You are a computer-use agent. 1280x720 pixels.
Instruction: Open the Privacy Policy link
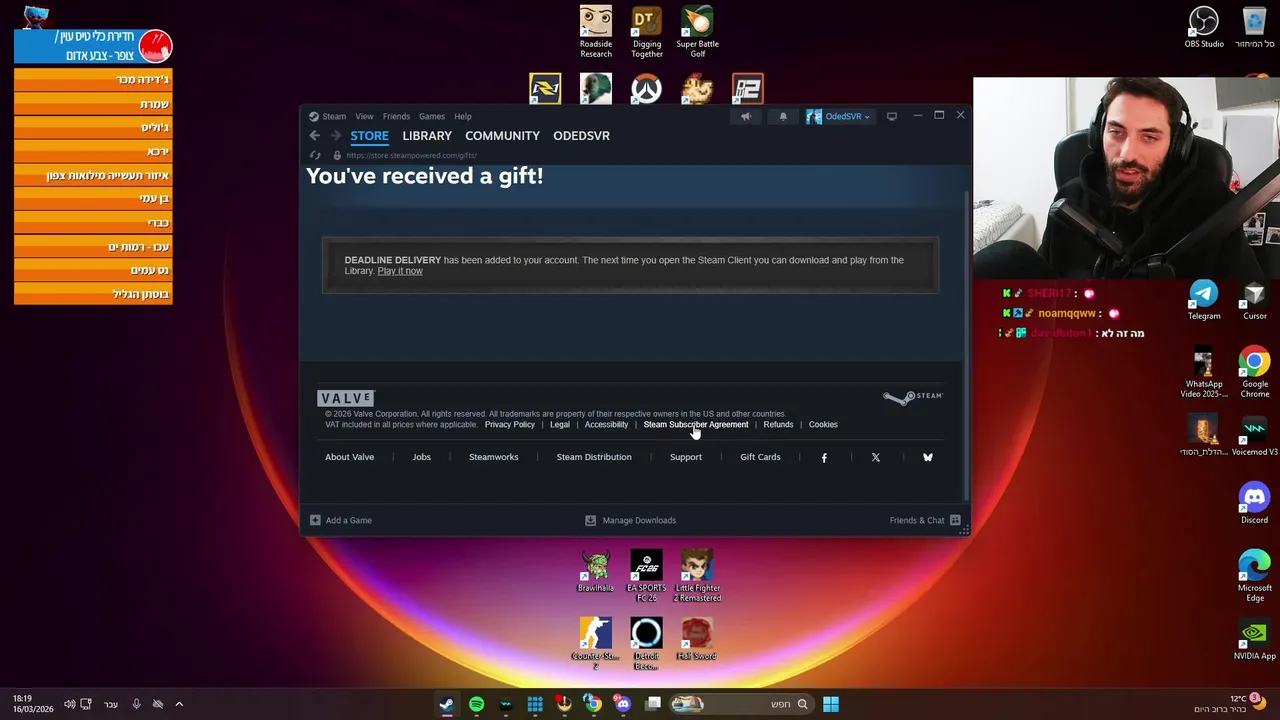coord(509,424)
